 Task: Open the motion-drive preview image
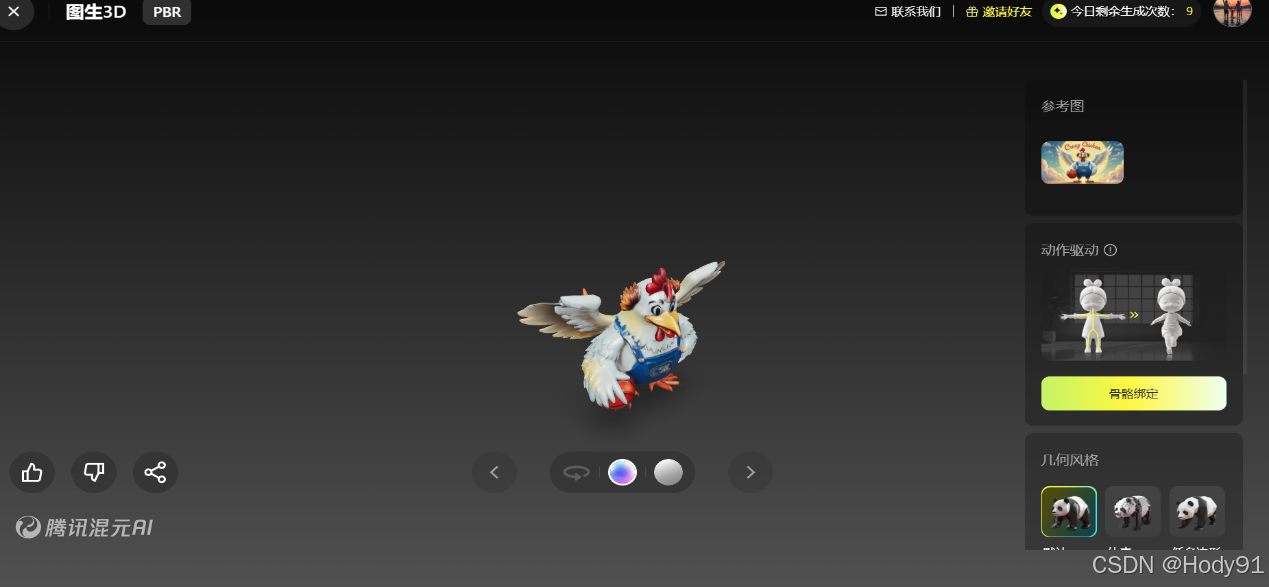tap(1133, 316)
